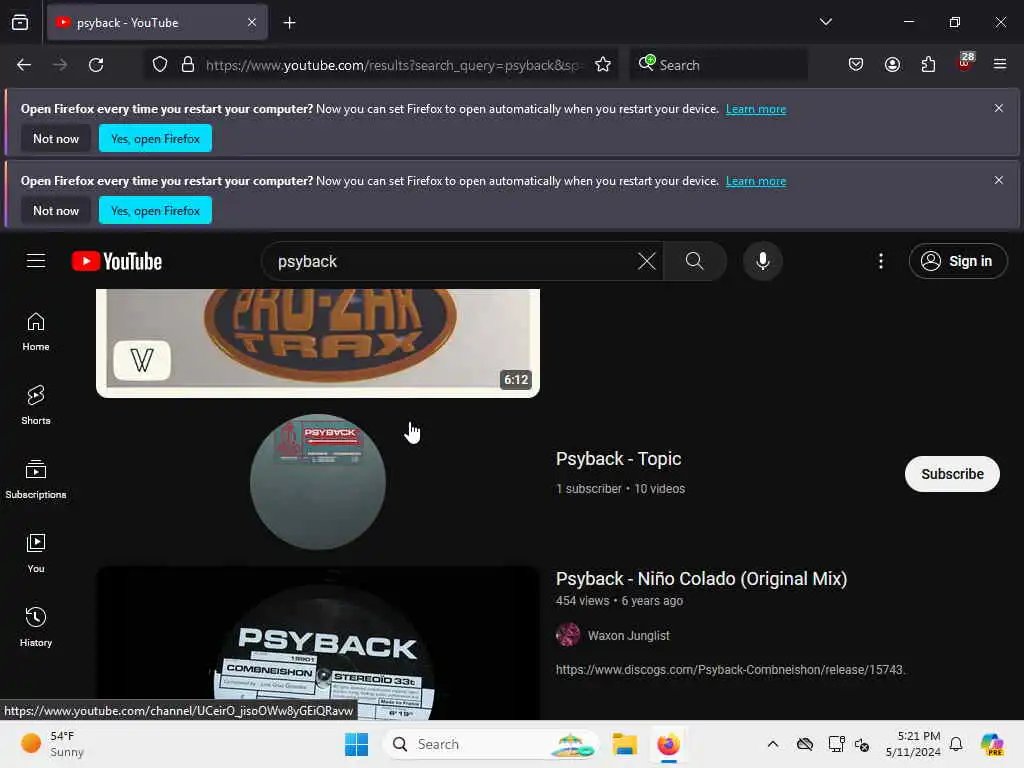Open the clock showing 5:21 PM

click(913, 744)
